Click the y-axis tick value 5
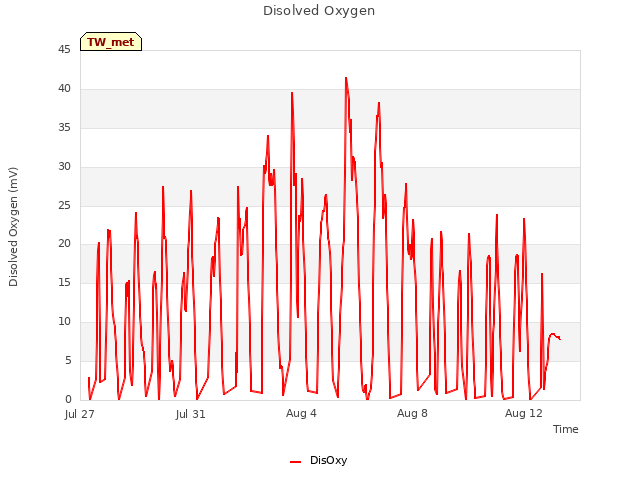640x480 pixels. tap(68, 360)
